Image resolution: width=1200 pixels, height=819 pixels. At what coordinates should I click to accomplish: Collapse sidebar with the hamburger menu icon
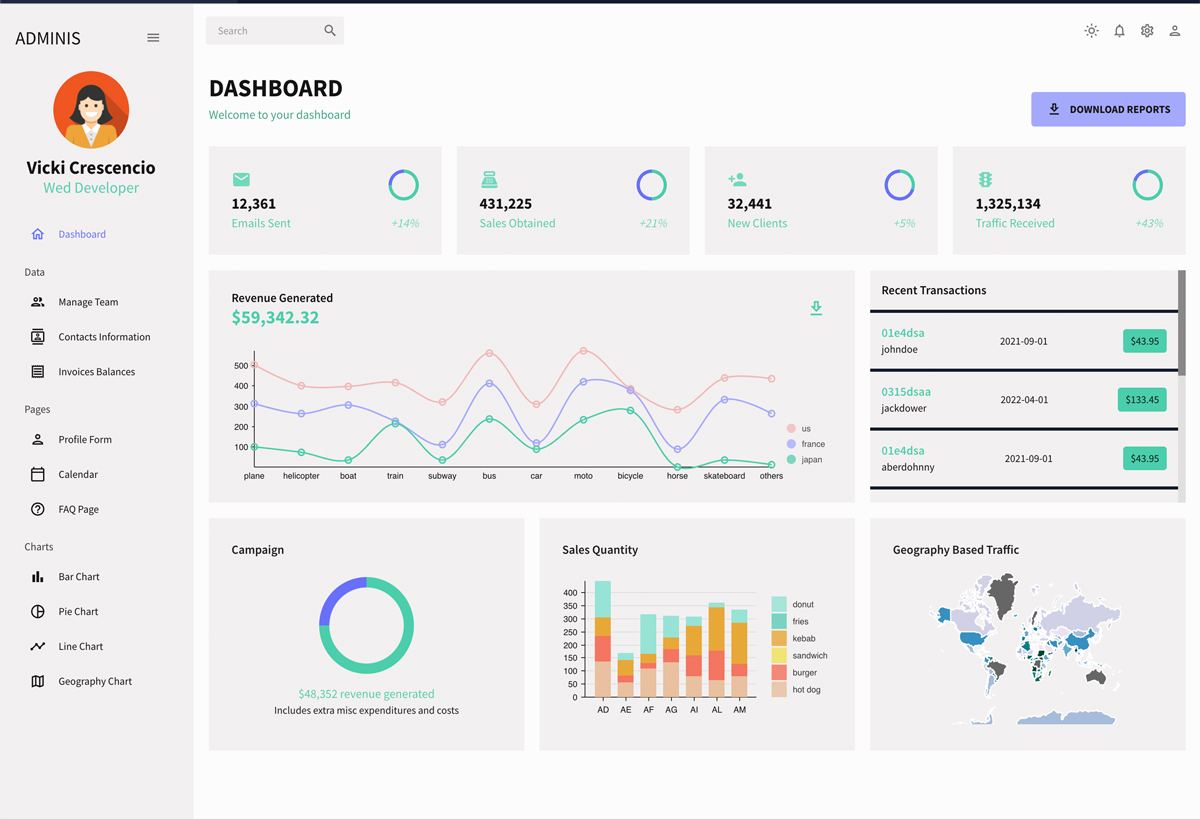tap(153, 38)
